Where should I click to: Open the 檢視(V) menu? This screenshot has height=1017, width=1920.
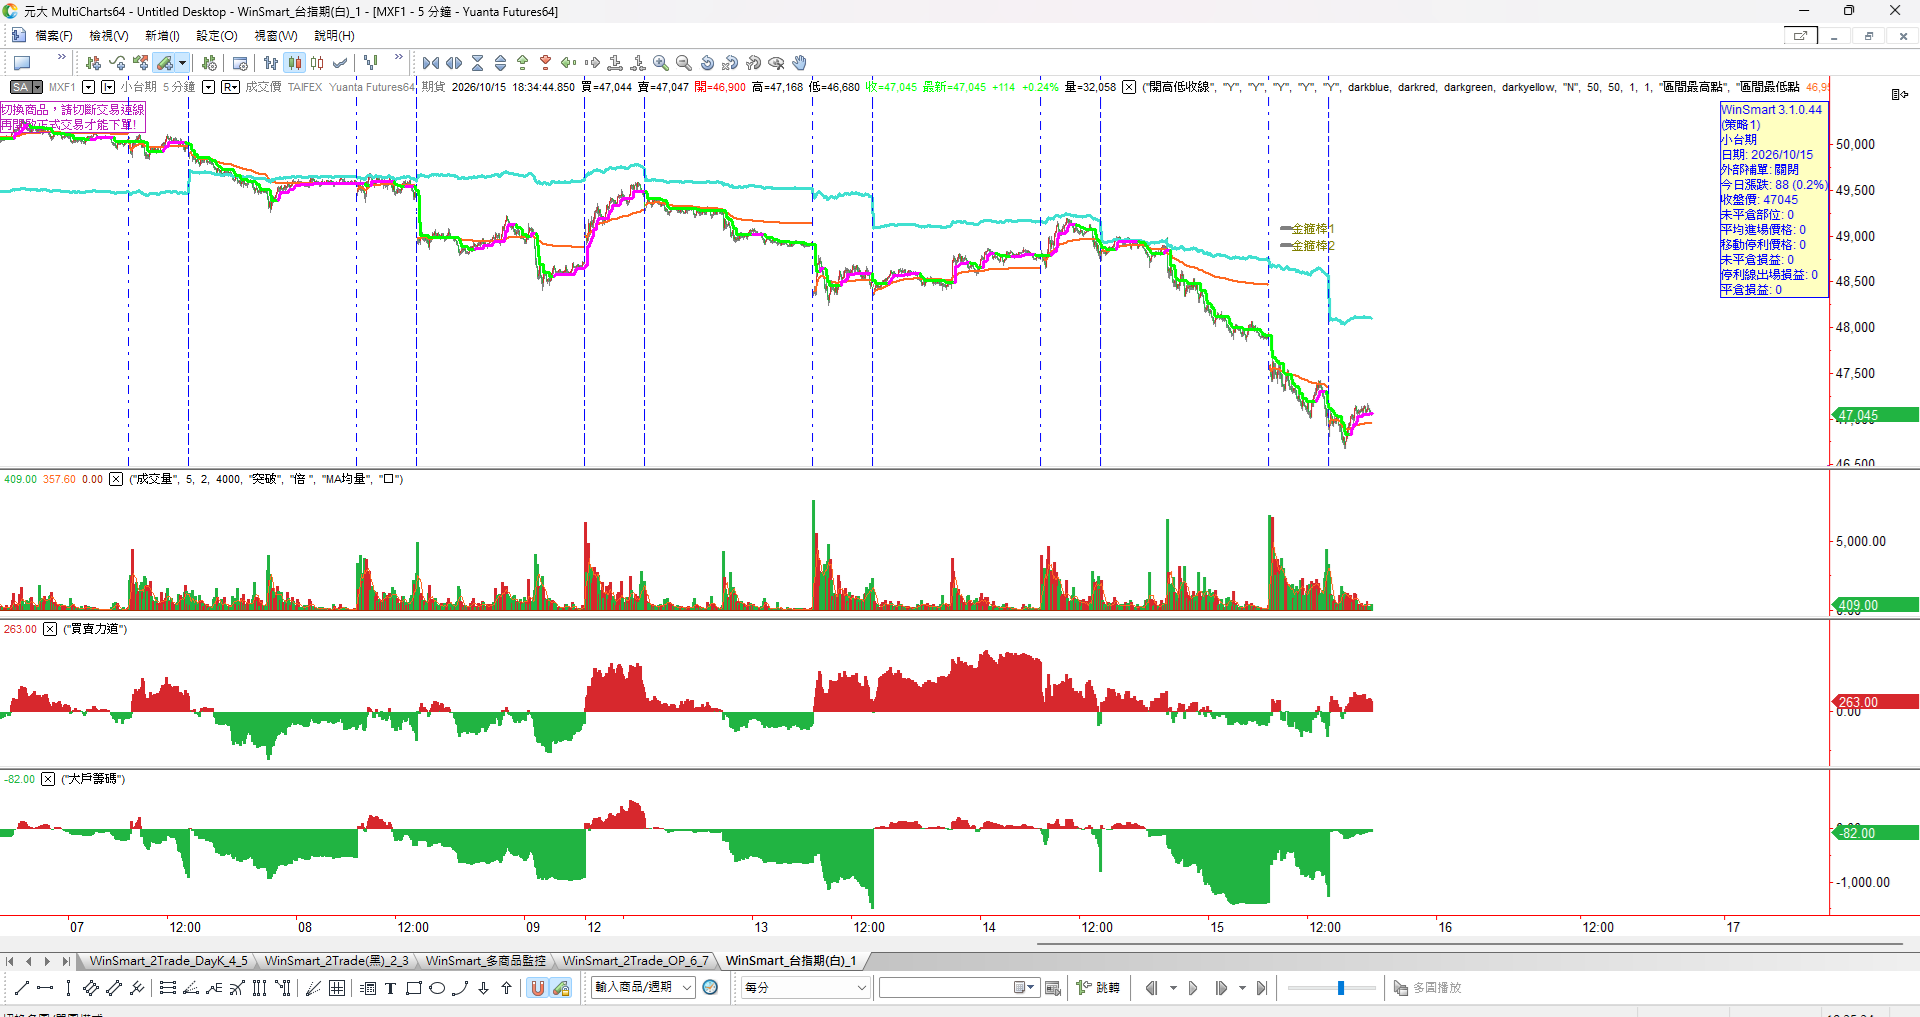(x=109, y=36)
